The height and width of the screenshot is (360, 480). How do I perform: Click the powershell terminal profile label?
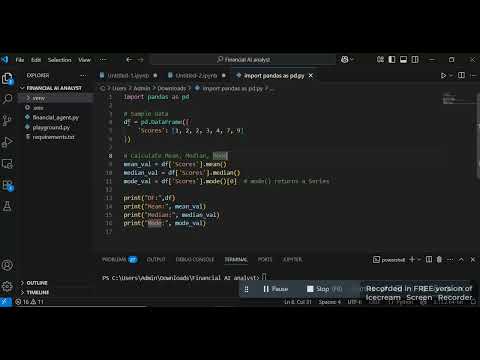[x=389, y=260]
